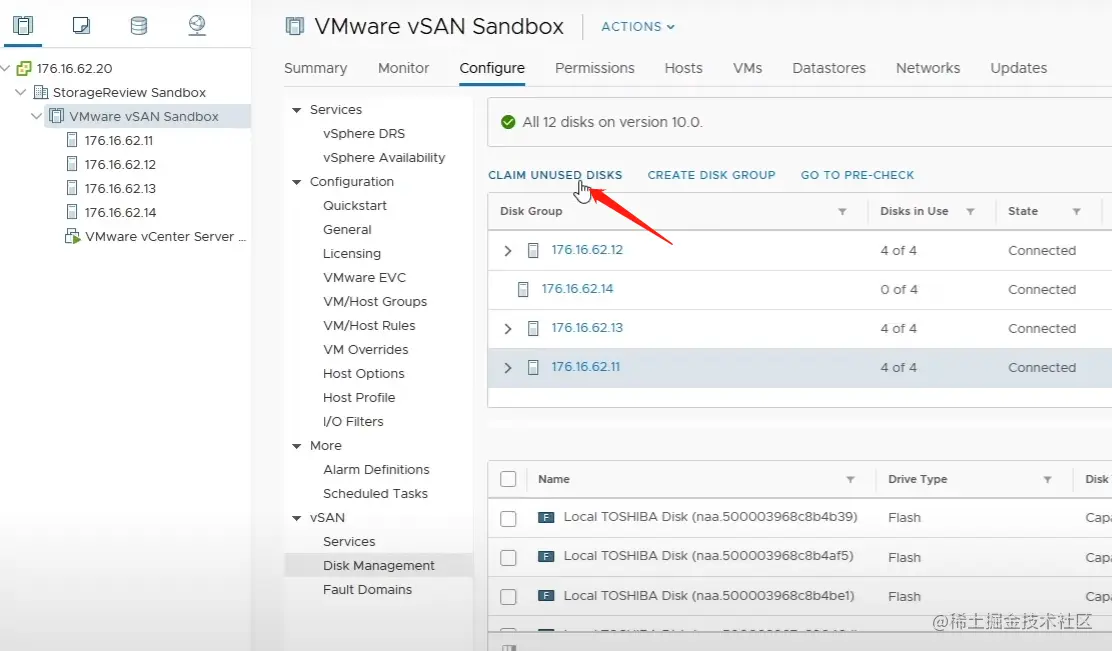Switch to the Hosts tab
This screenshot has height=651, width=1112.
click(x=684, y=68)
